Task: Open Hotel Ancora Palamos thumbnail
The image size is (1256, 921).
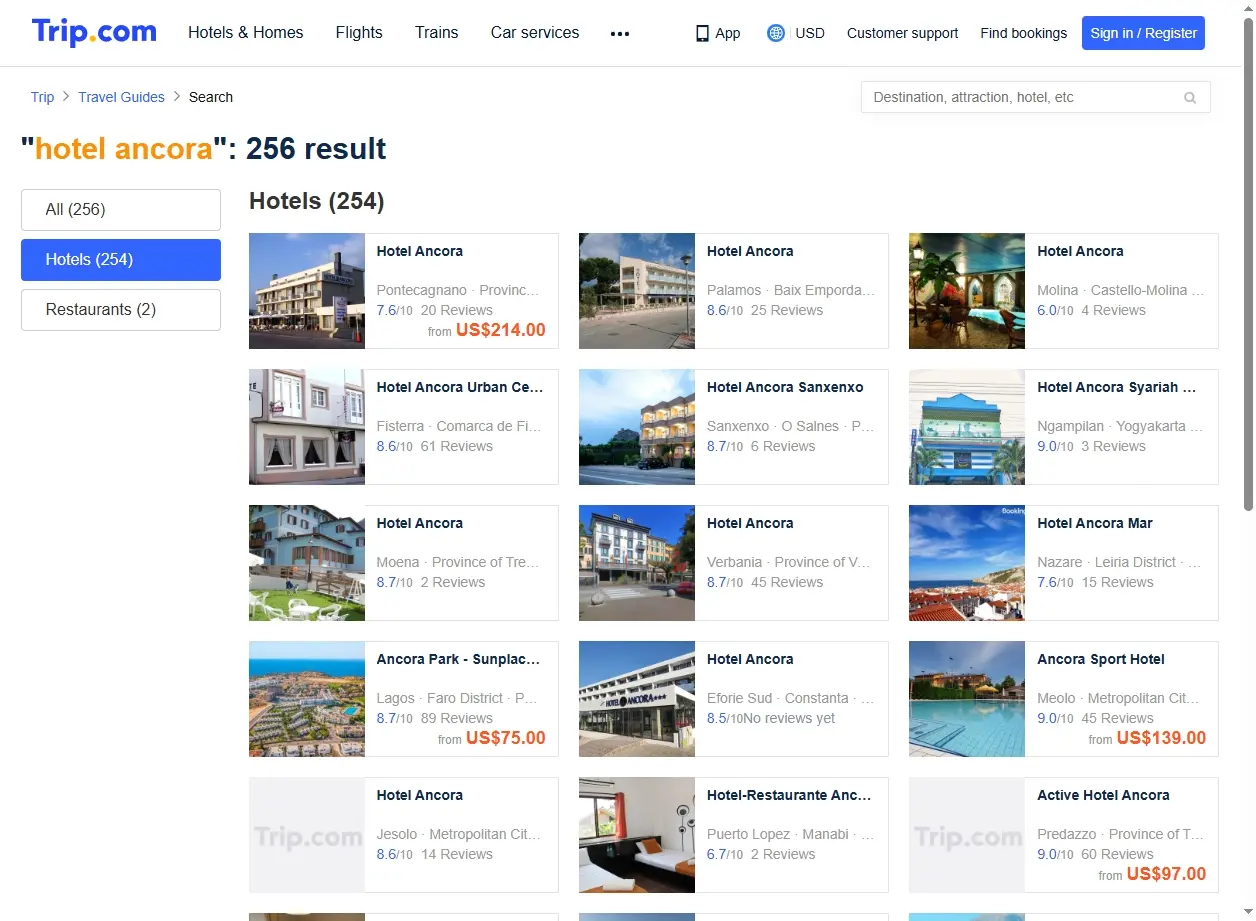Action: [x=637, y=291]
